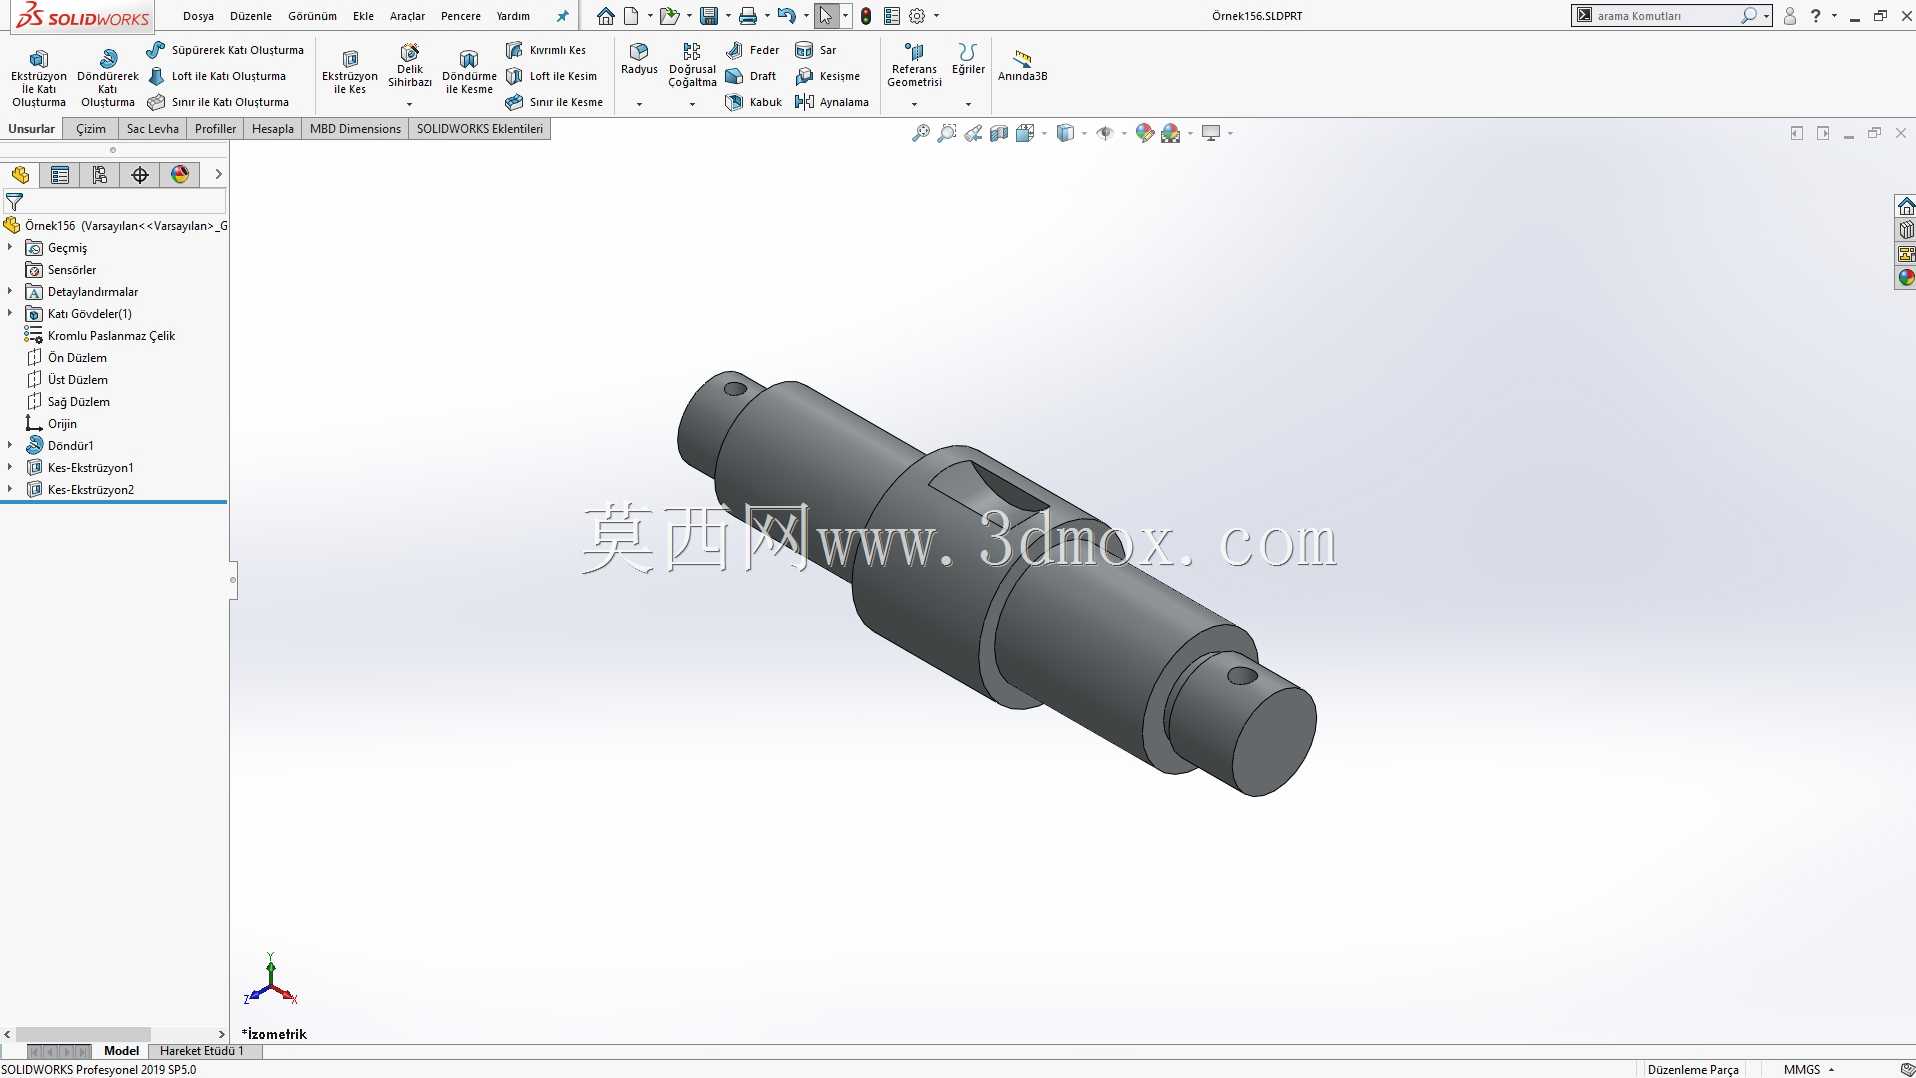The image size is (1916, 1078).
Task: Select Ekstrüzyon ile Katı Oluşturma tool
Action: (39, 78)
